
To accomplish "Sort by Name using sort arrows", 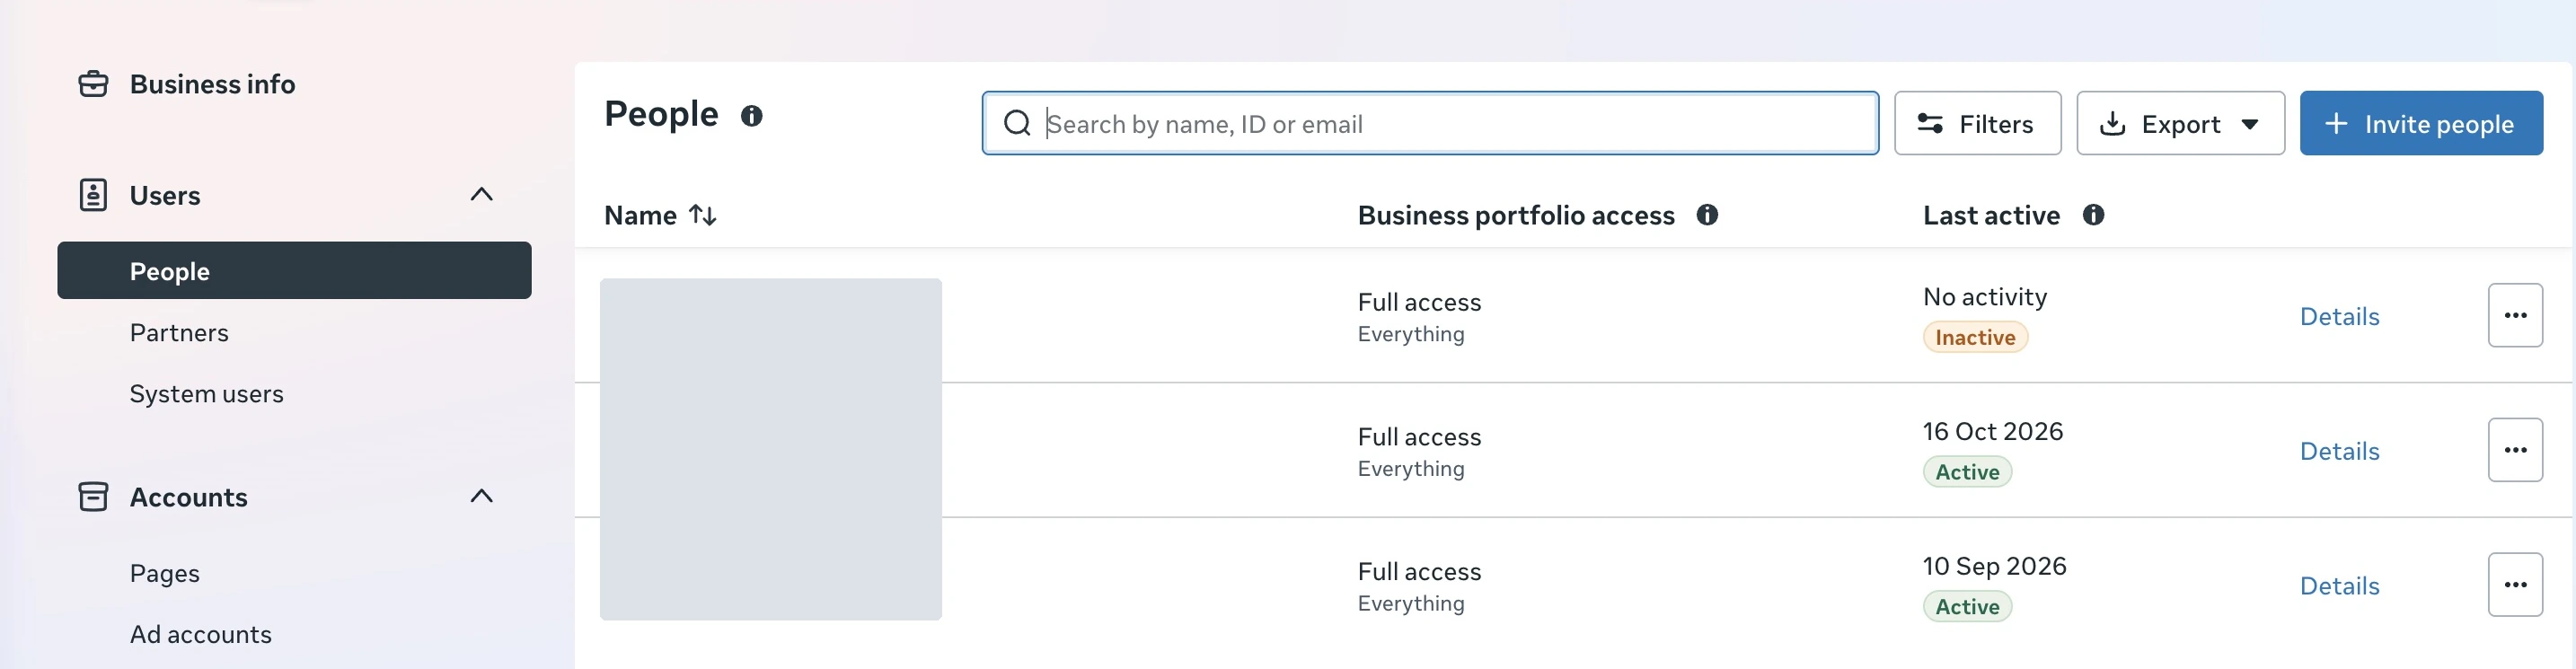I will pos(703,215).
